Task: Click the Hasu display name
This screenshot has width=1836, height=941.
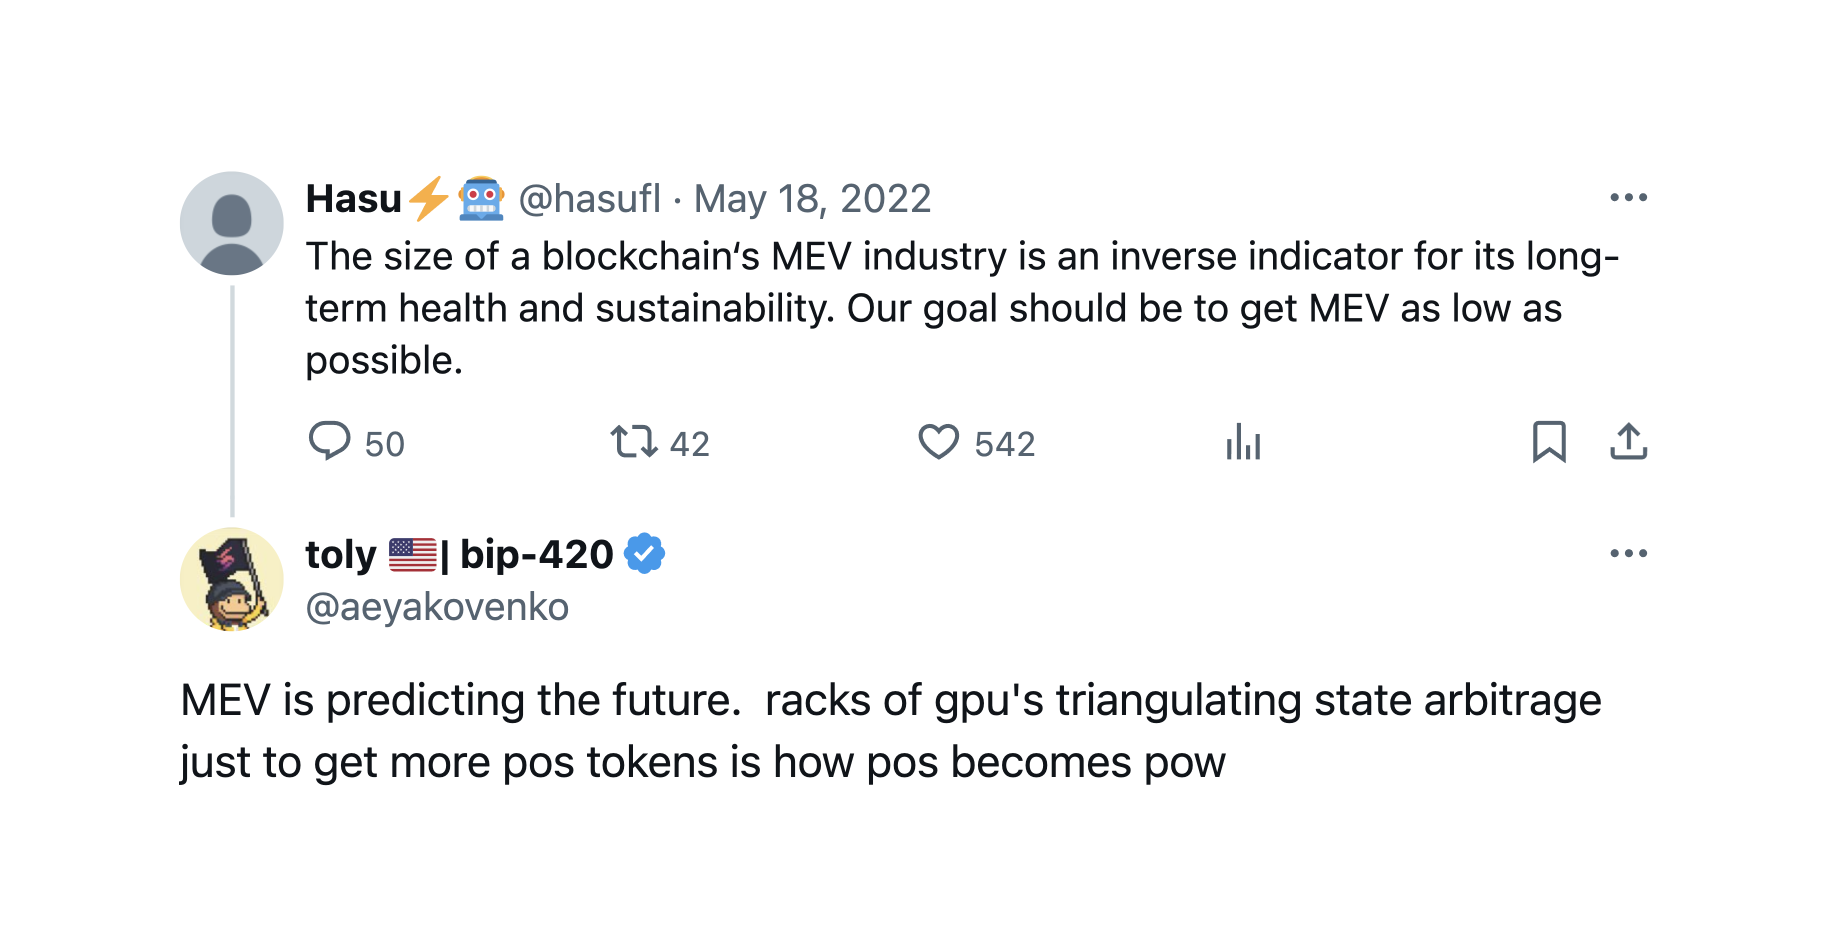Action: pyautogui.click(x=354, y=199)
